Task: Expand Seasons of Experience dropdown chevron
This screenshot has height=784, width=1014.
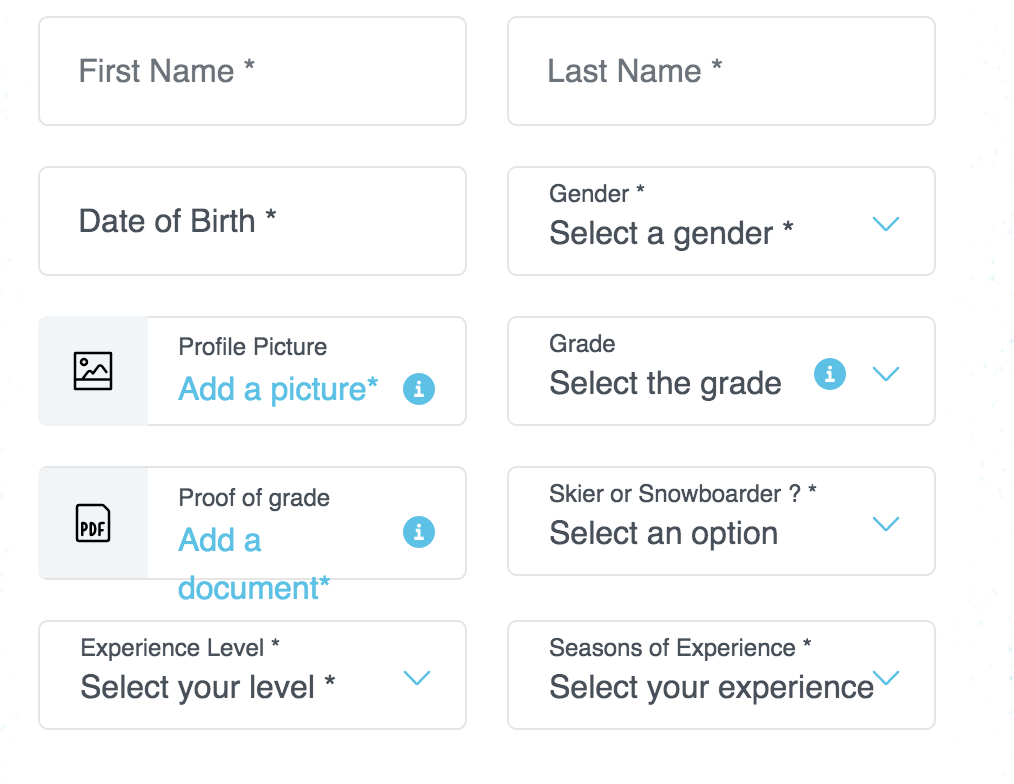Action: tap(886, 677)
